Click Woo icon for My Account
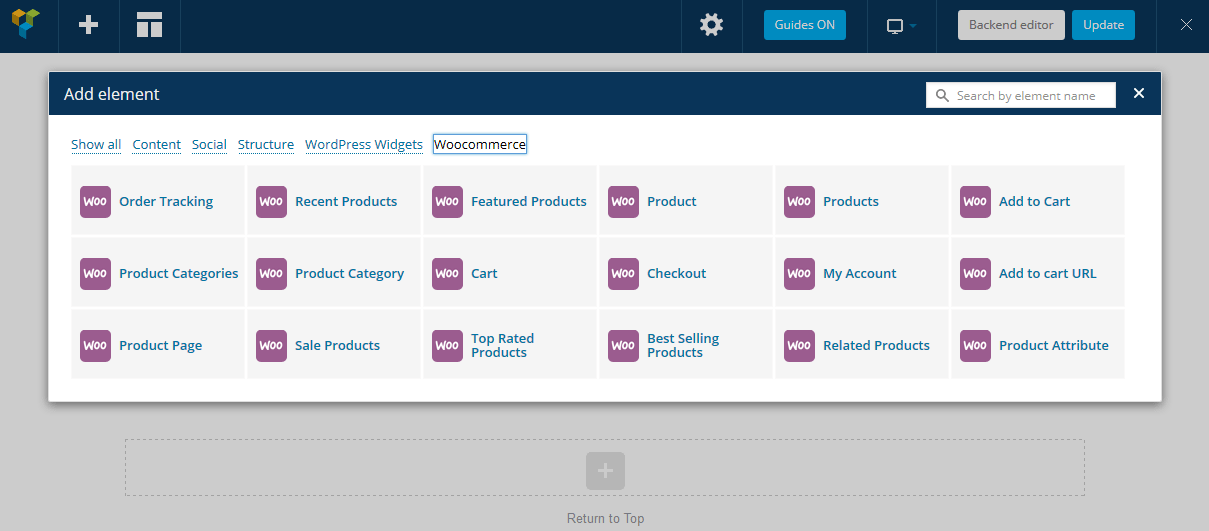This screenshot has height=531, width=1209. [800, 273]
